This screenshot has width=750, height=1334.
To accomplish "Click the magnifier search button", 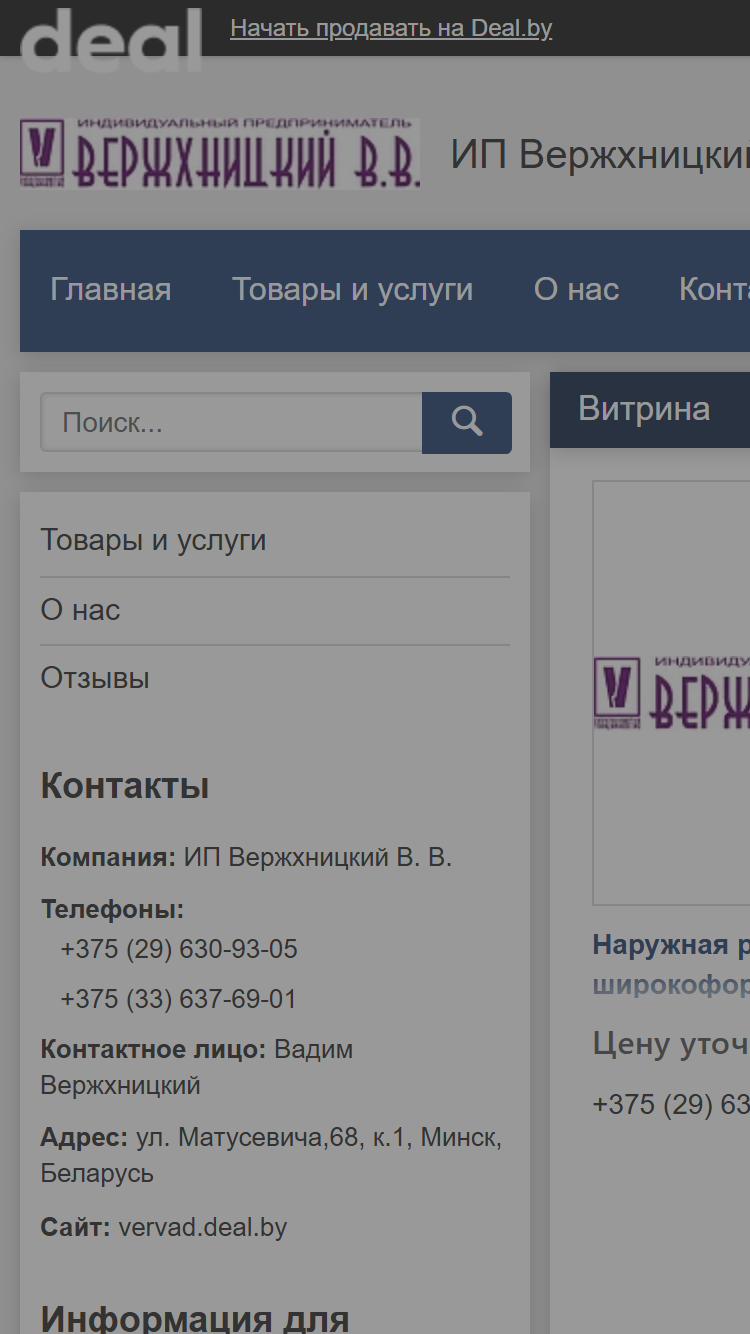I will (467, 422).
